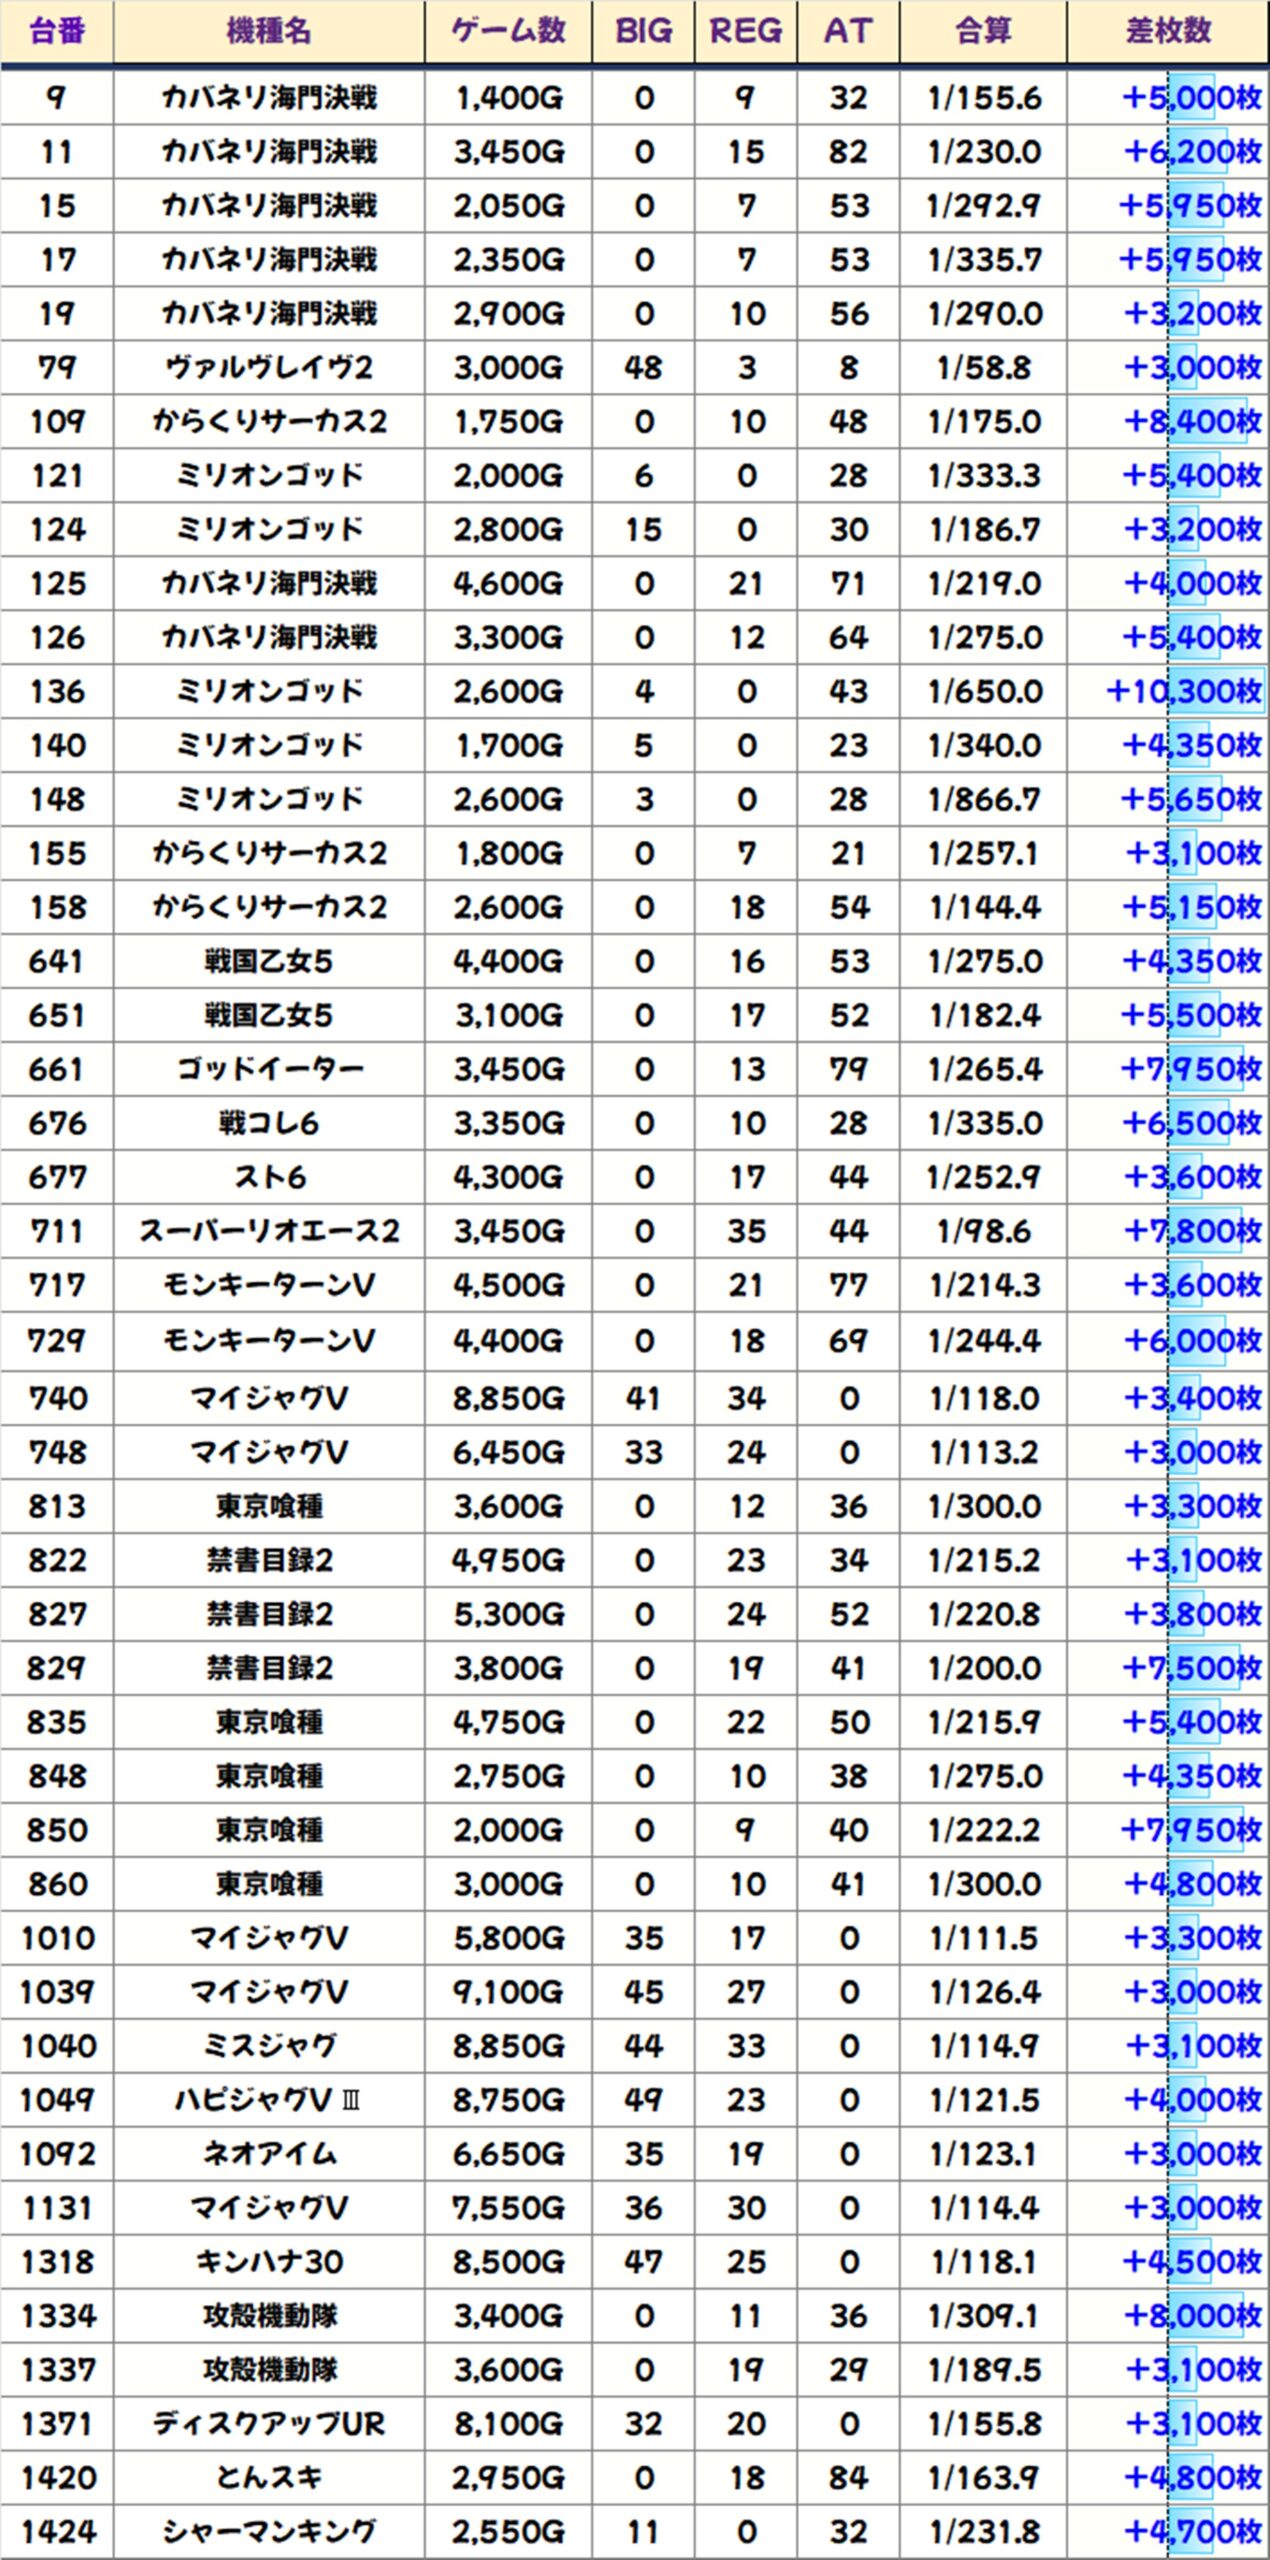Select machine number 1049 cell
Viewport: 1270px width, 2560px height.
click(x=57, y=2100)
